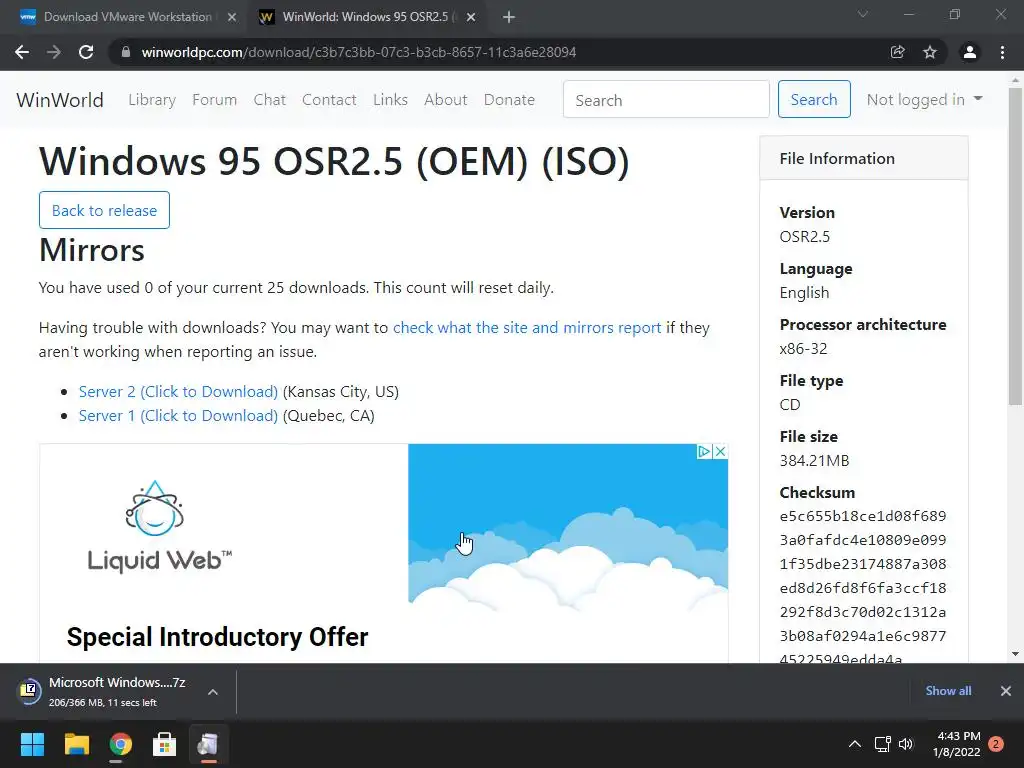1024x768 pixels.
Task: Click the installer app taskbar icon
Action: (208, 744)
